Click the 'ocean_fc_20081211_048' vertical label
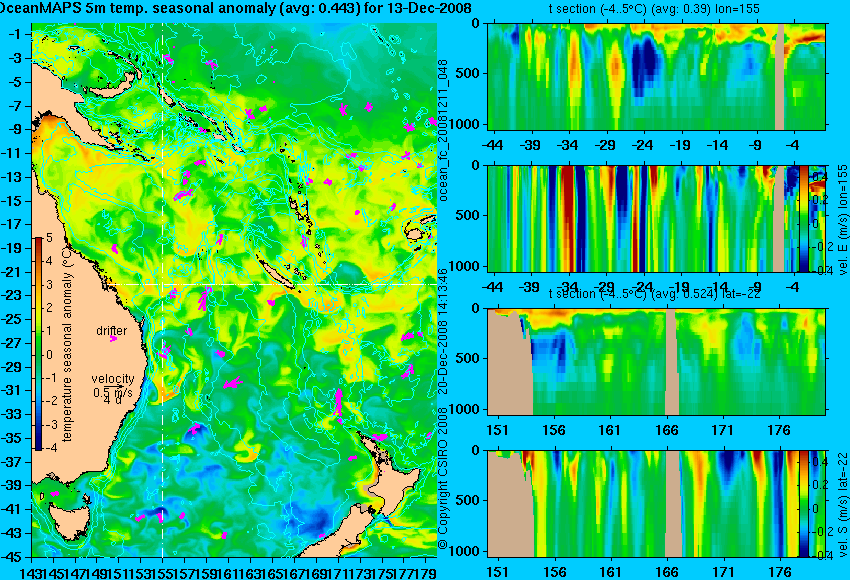Image resolution: width=850 pixels, height=580 pixels. pos(443,130)
